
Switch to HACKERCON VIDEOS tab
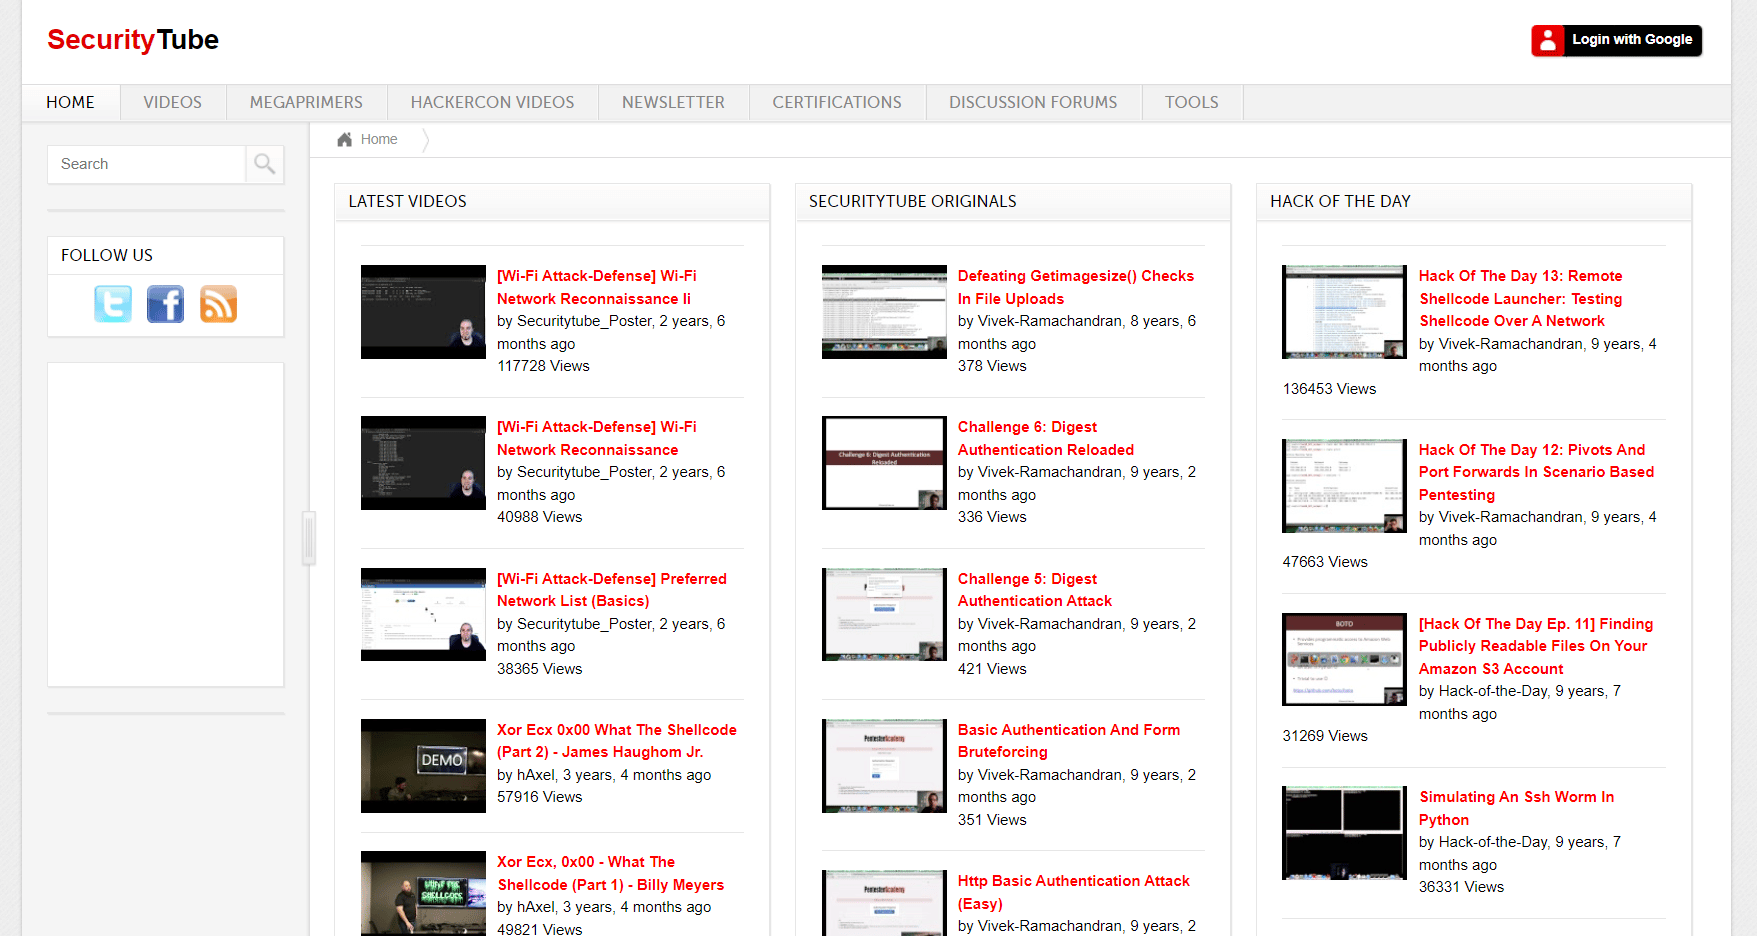[x=492, y=102]
